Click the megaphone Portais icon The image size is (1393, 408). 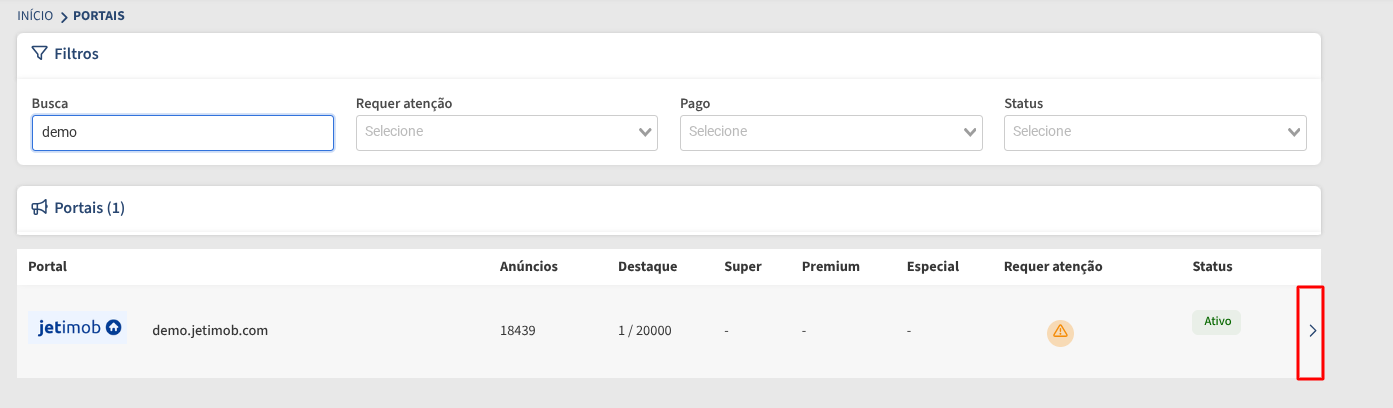[39, 208]
